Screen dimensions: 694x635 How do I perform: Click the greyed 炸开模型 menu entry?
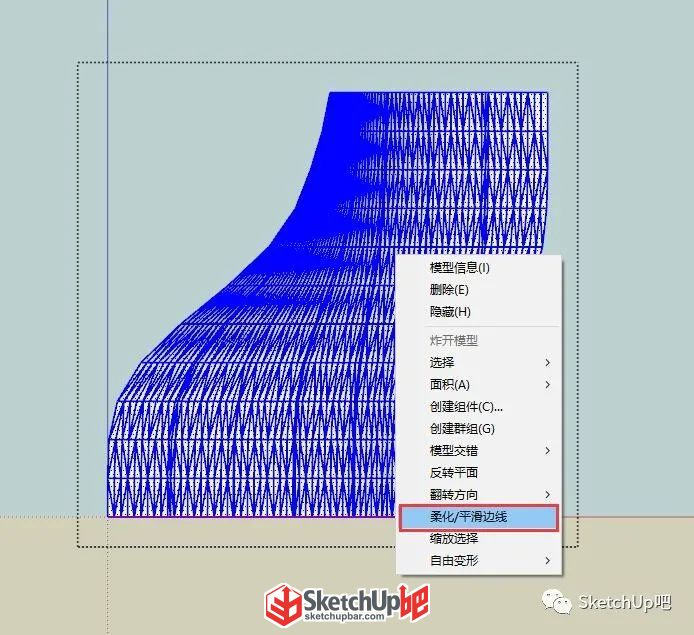(479, 340)
